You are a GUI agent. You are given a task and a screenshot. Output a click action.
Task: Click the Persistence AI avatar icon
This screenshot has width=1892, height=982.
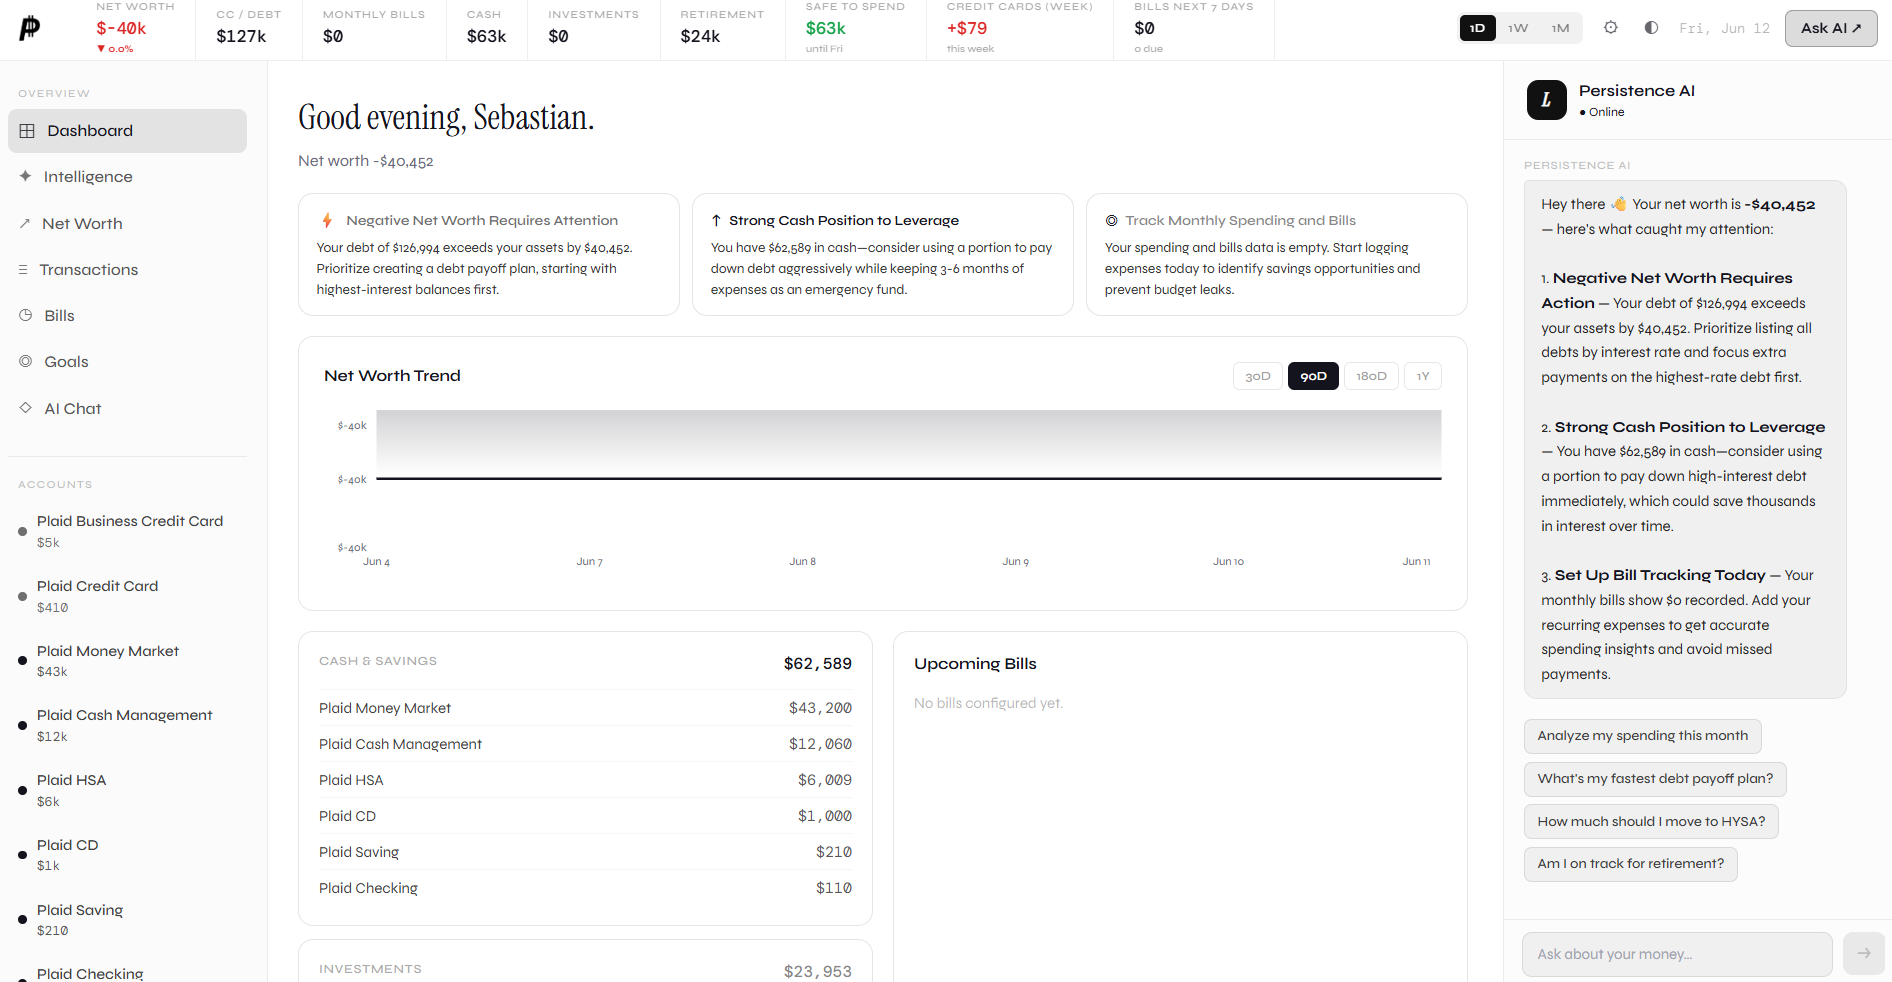(1546, 100)
